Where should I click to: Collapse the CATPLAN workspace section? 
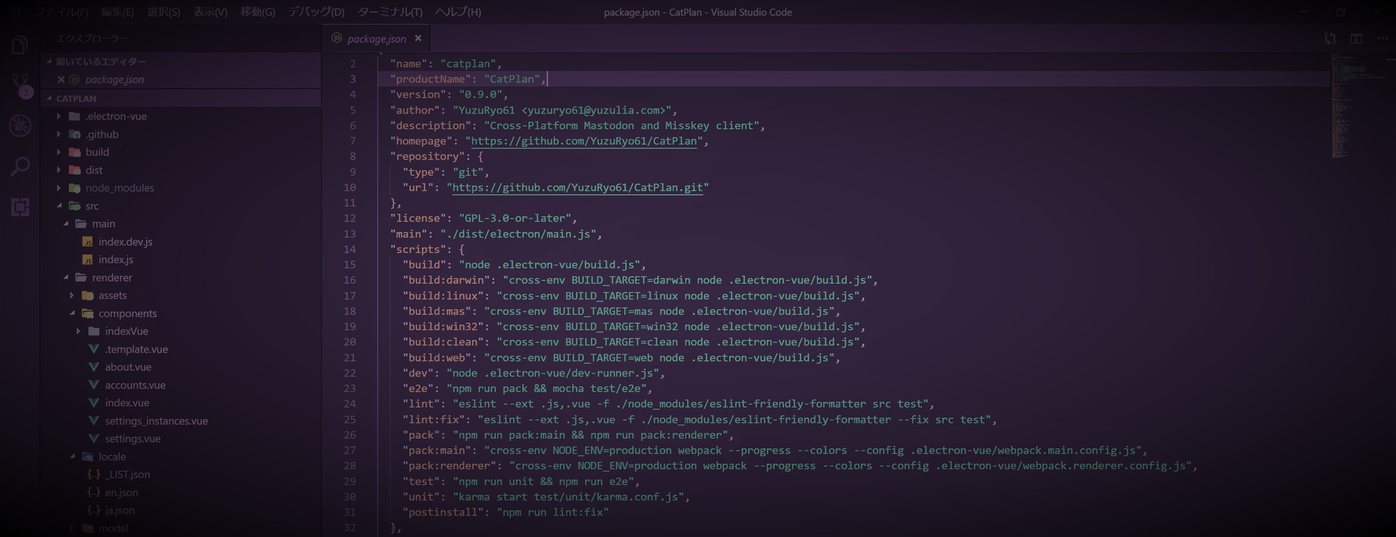[49, 99]
